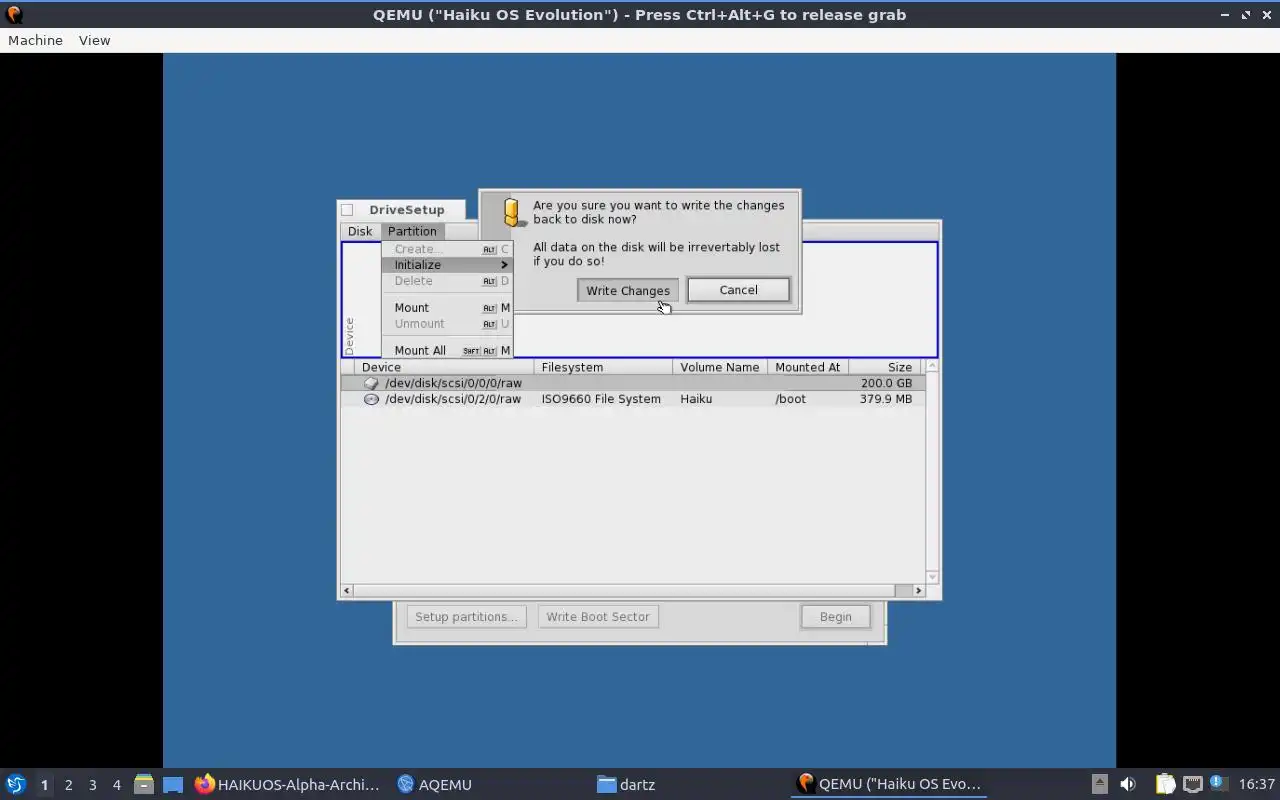Screen dimensions: 1280x800
Task: Click the DriveSetup title tab
Action: click(x=407, y=210)
